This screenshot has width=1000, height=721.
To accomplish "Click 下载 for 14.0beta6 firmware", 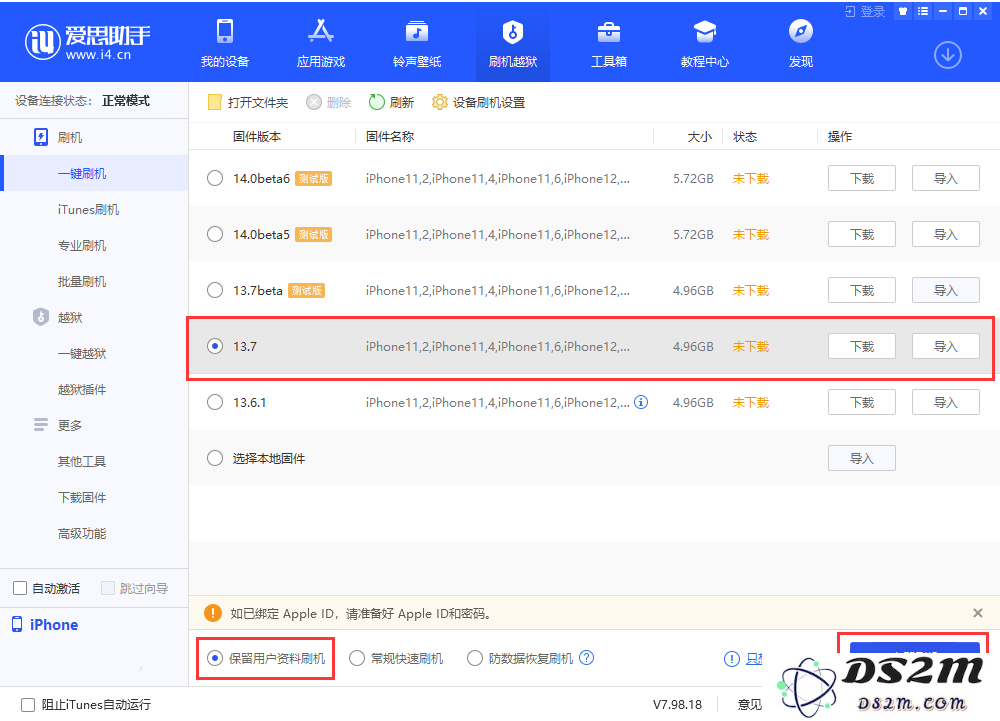I will [862, 178].
